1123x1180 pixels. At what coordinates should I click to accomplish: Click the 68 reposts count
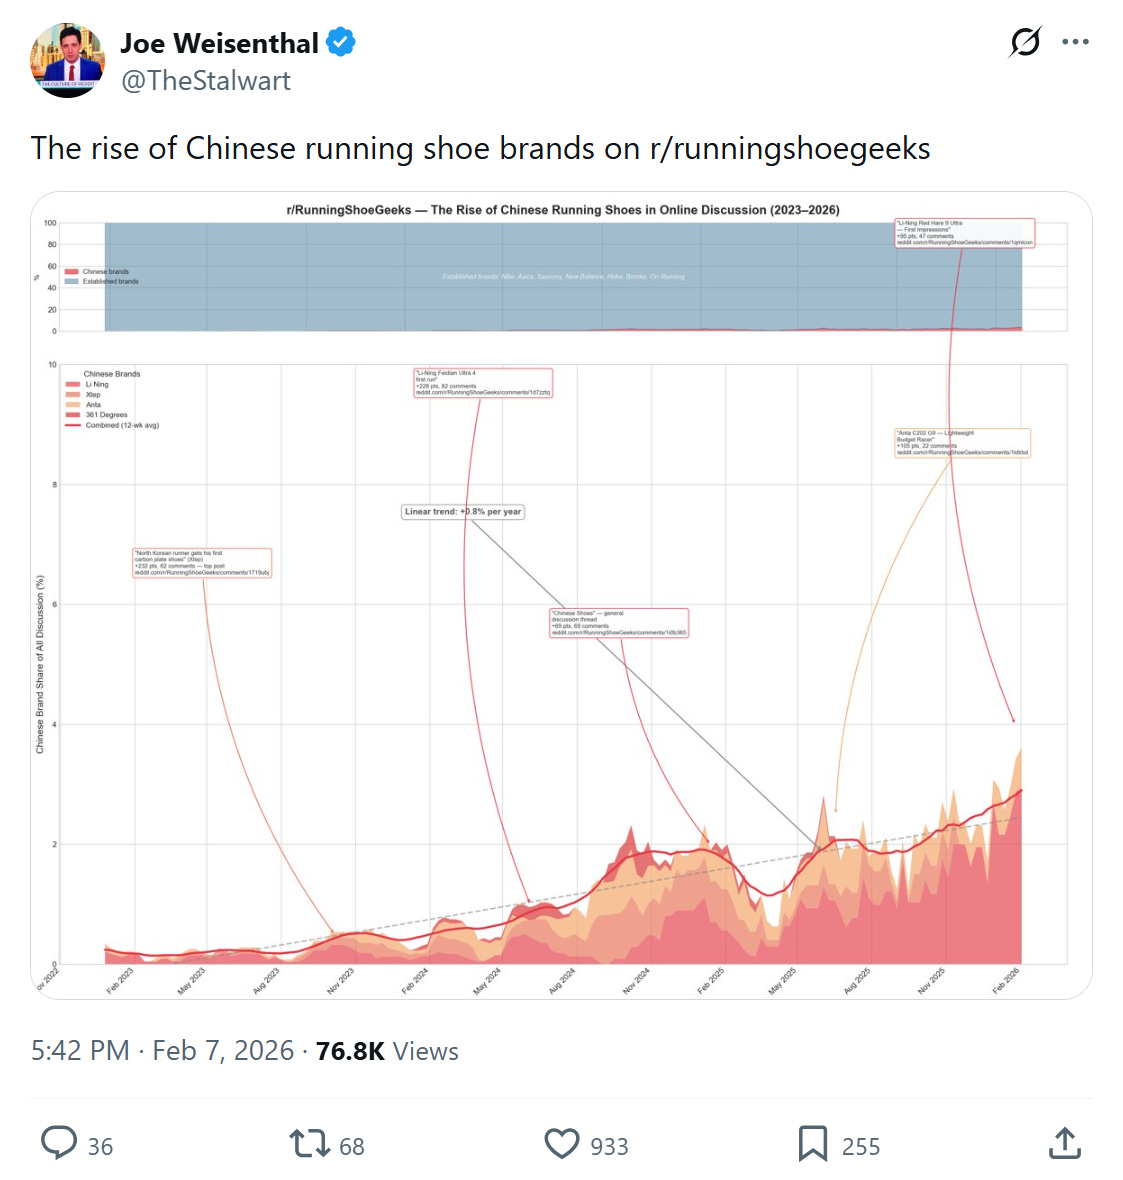[x=352, y=1146]
